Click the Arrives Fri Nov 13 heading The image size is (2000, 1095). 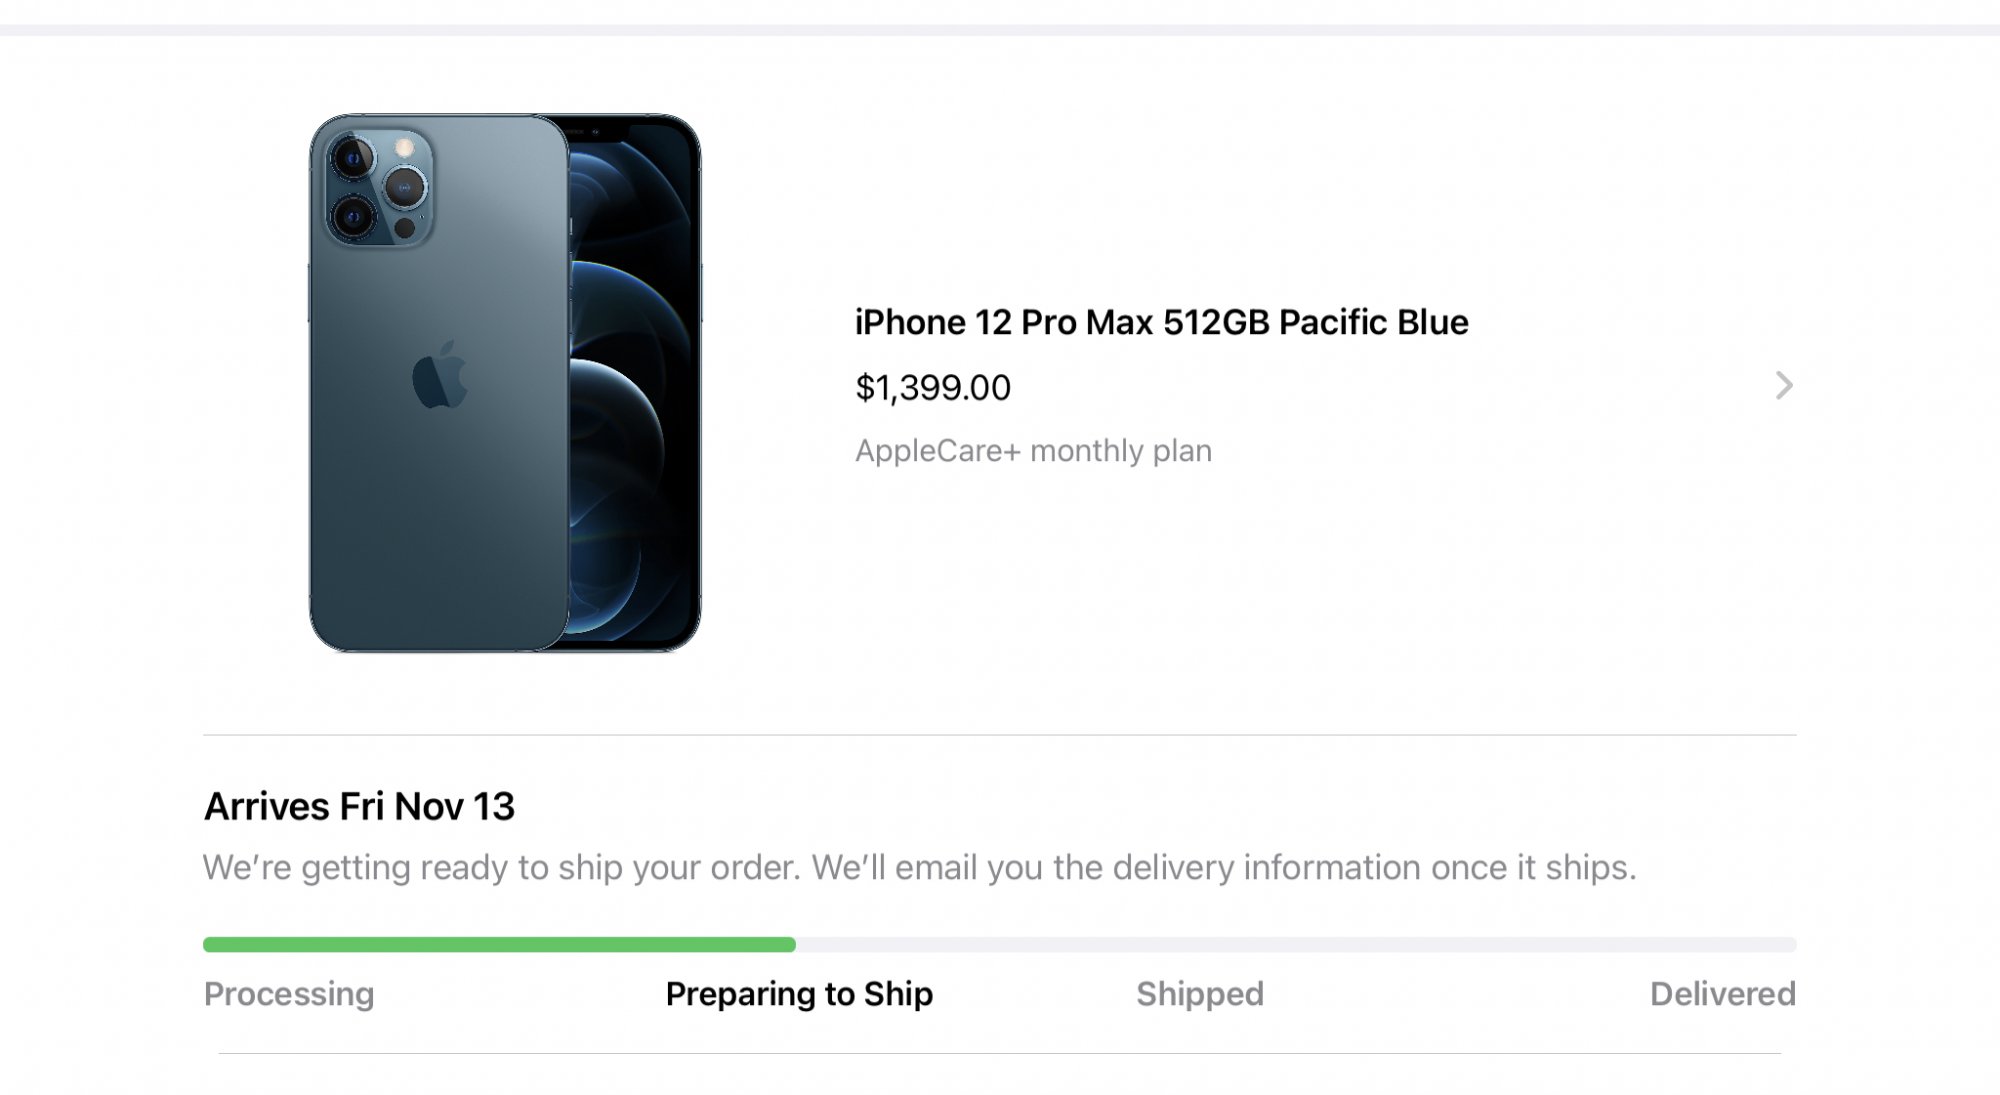click(x=359, y=806)
